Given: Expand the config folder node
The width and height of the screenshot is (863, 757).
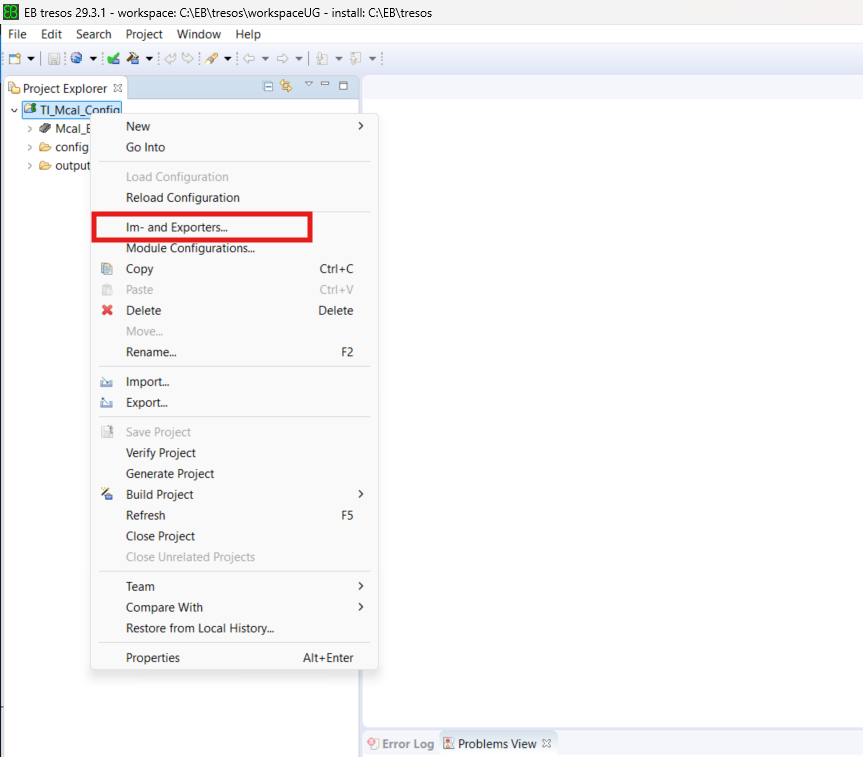Looking at the screenshot, I should 30,146.
